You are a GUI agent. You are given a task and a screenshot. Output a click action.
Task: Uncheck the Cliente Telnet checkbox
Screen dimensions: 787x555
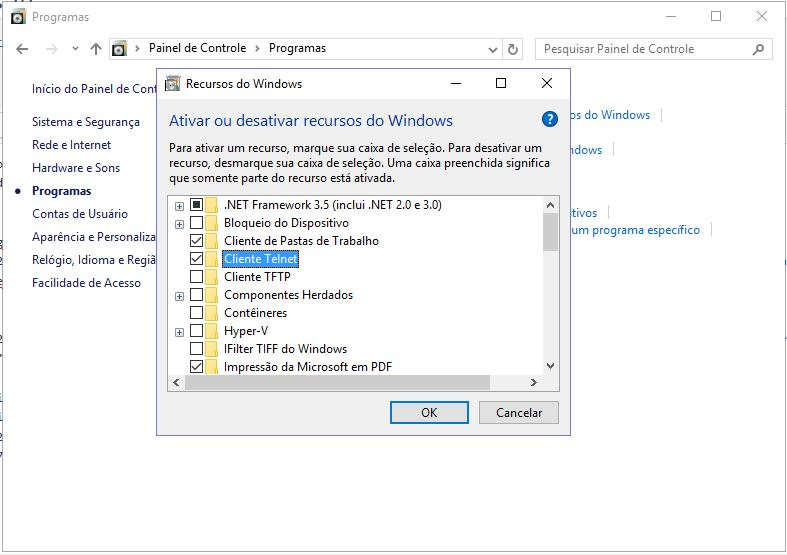tap(196, 259)
